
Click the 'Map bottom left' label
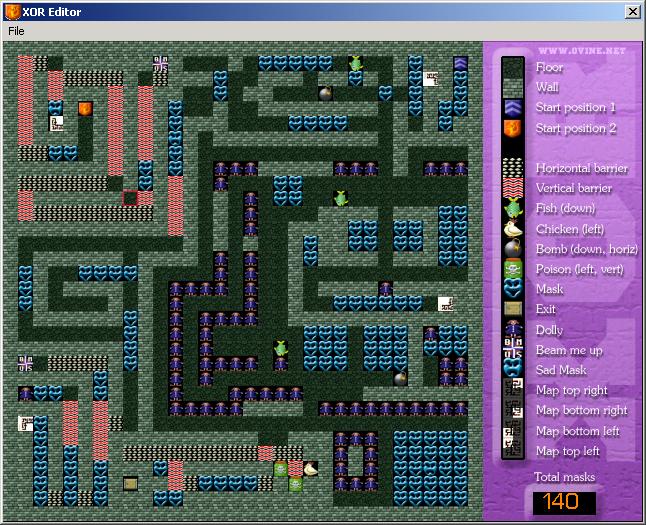click(x=577, y=431)
